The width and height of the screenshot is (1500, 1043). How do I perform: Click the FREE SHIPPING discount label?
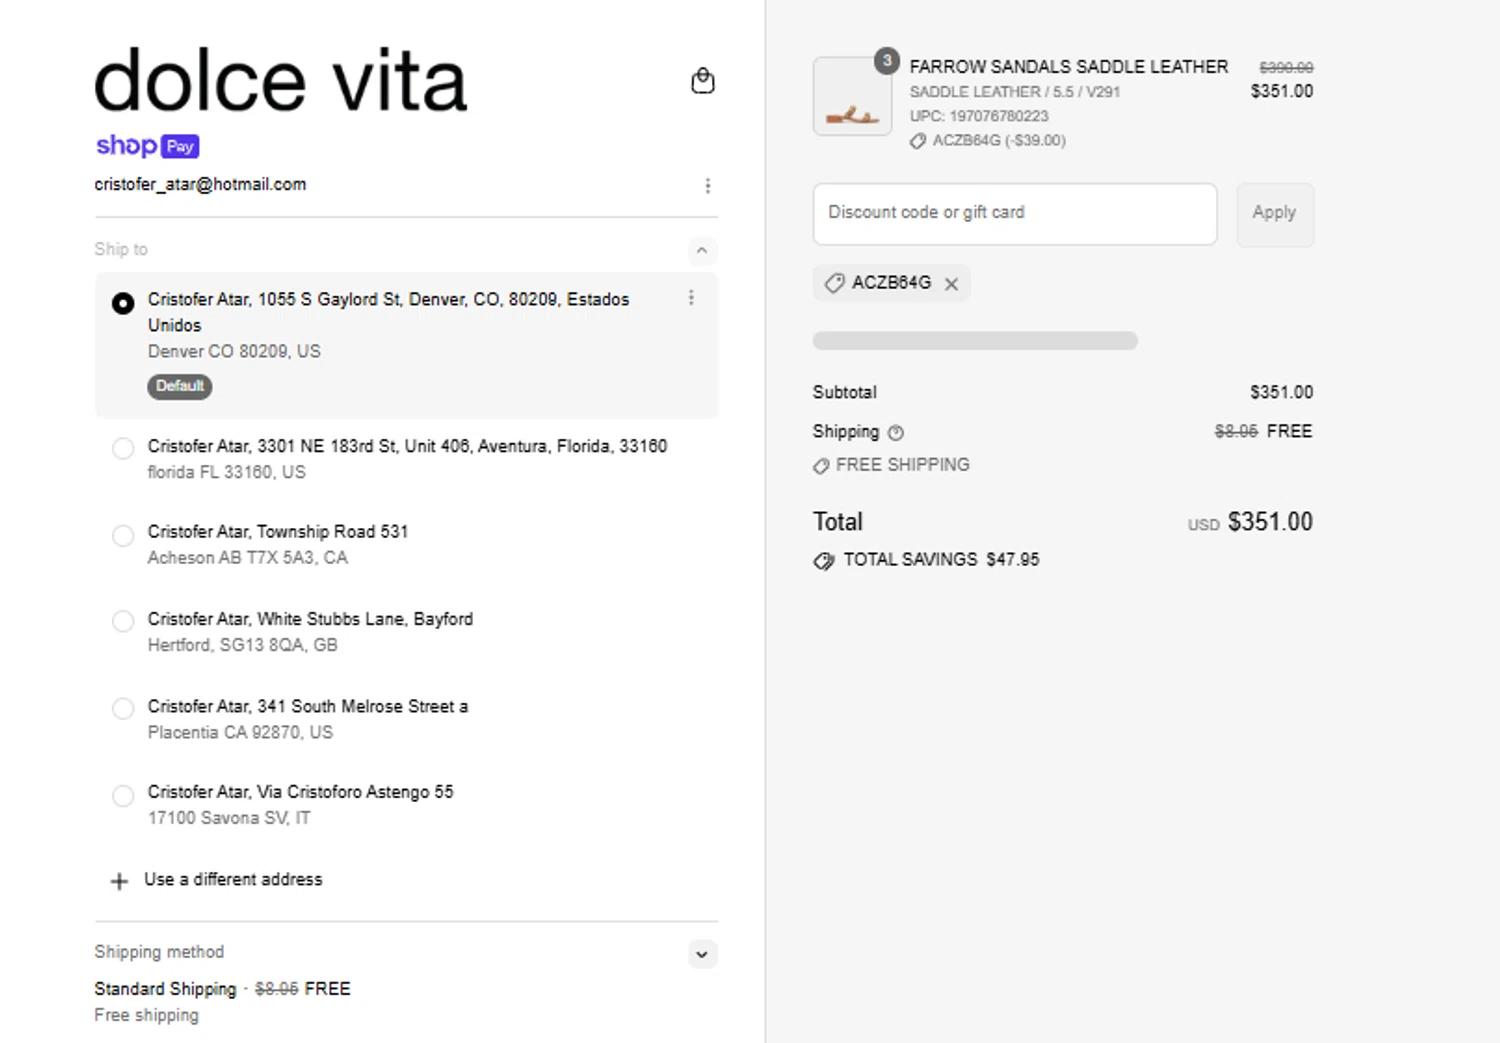pos(902,465)
